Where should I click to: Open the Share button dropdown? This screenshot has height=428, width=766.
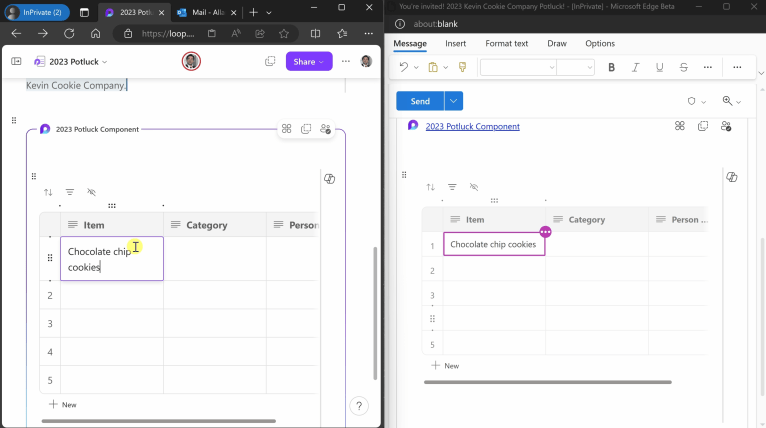(321, 62)
